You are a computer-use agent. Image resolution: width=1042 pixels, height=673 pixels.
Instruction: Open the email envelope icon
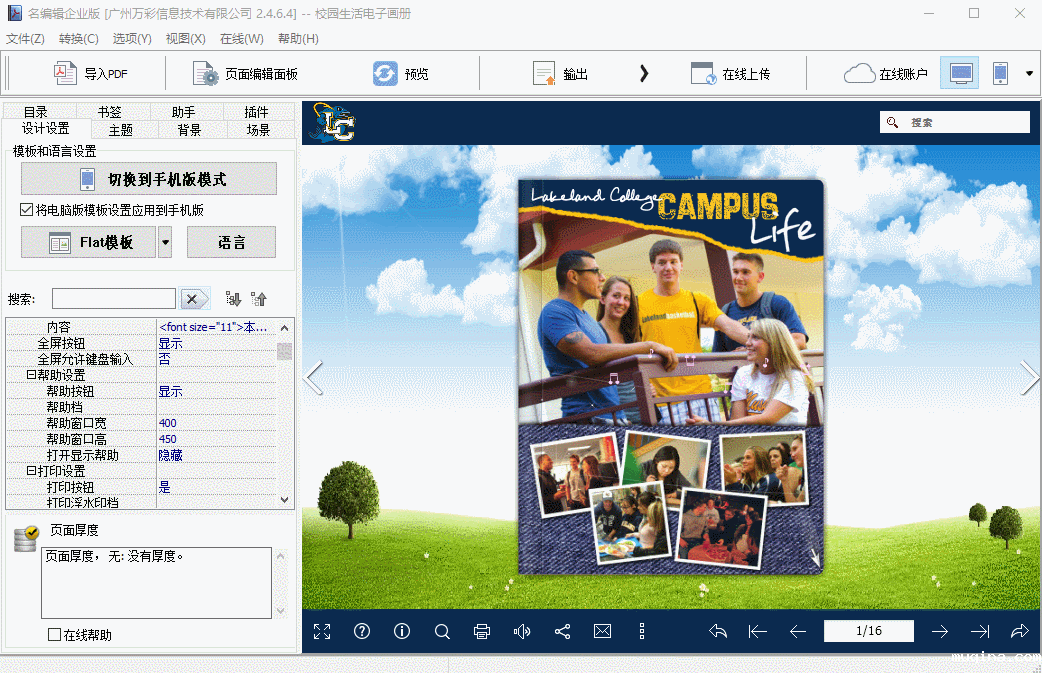602,631
